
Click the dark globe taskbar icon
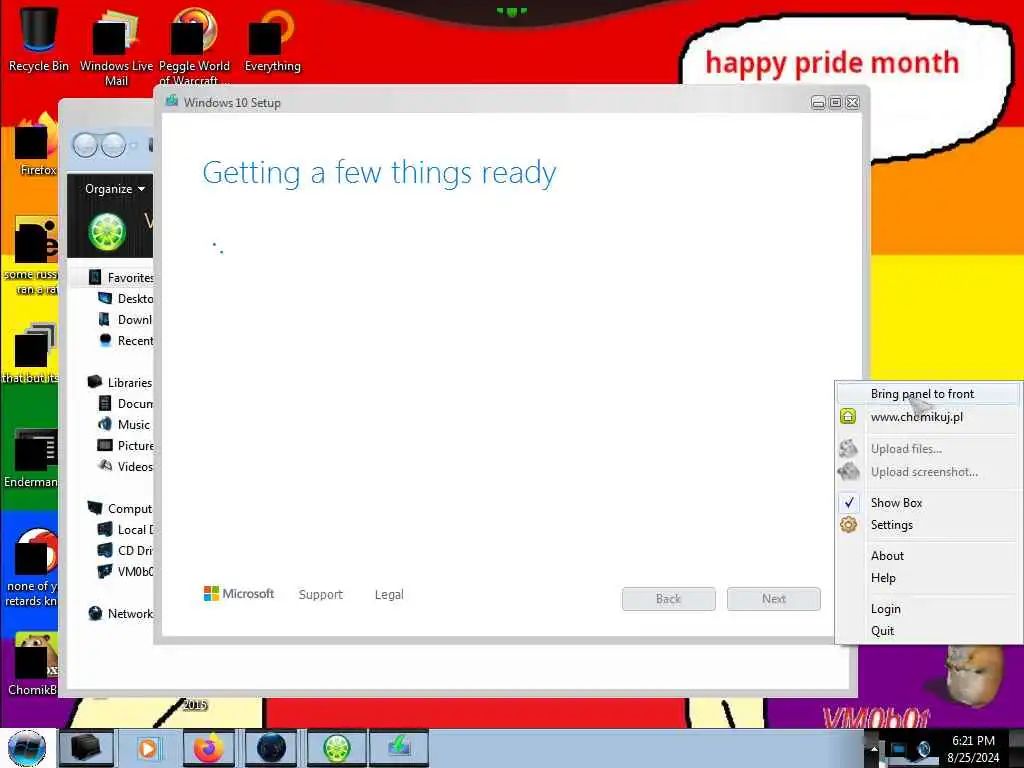[x=272, y=748]
